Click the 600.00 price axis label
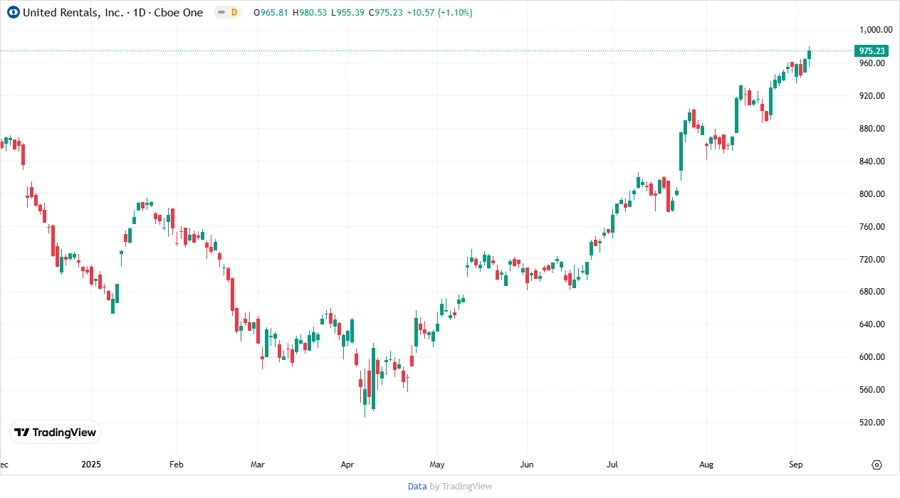 (x=872, y=357)
